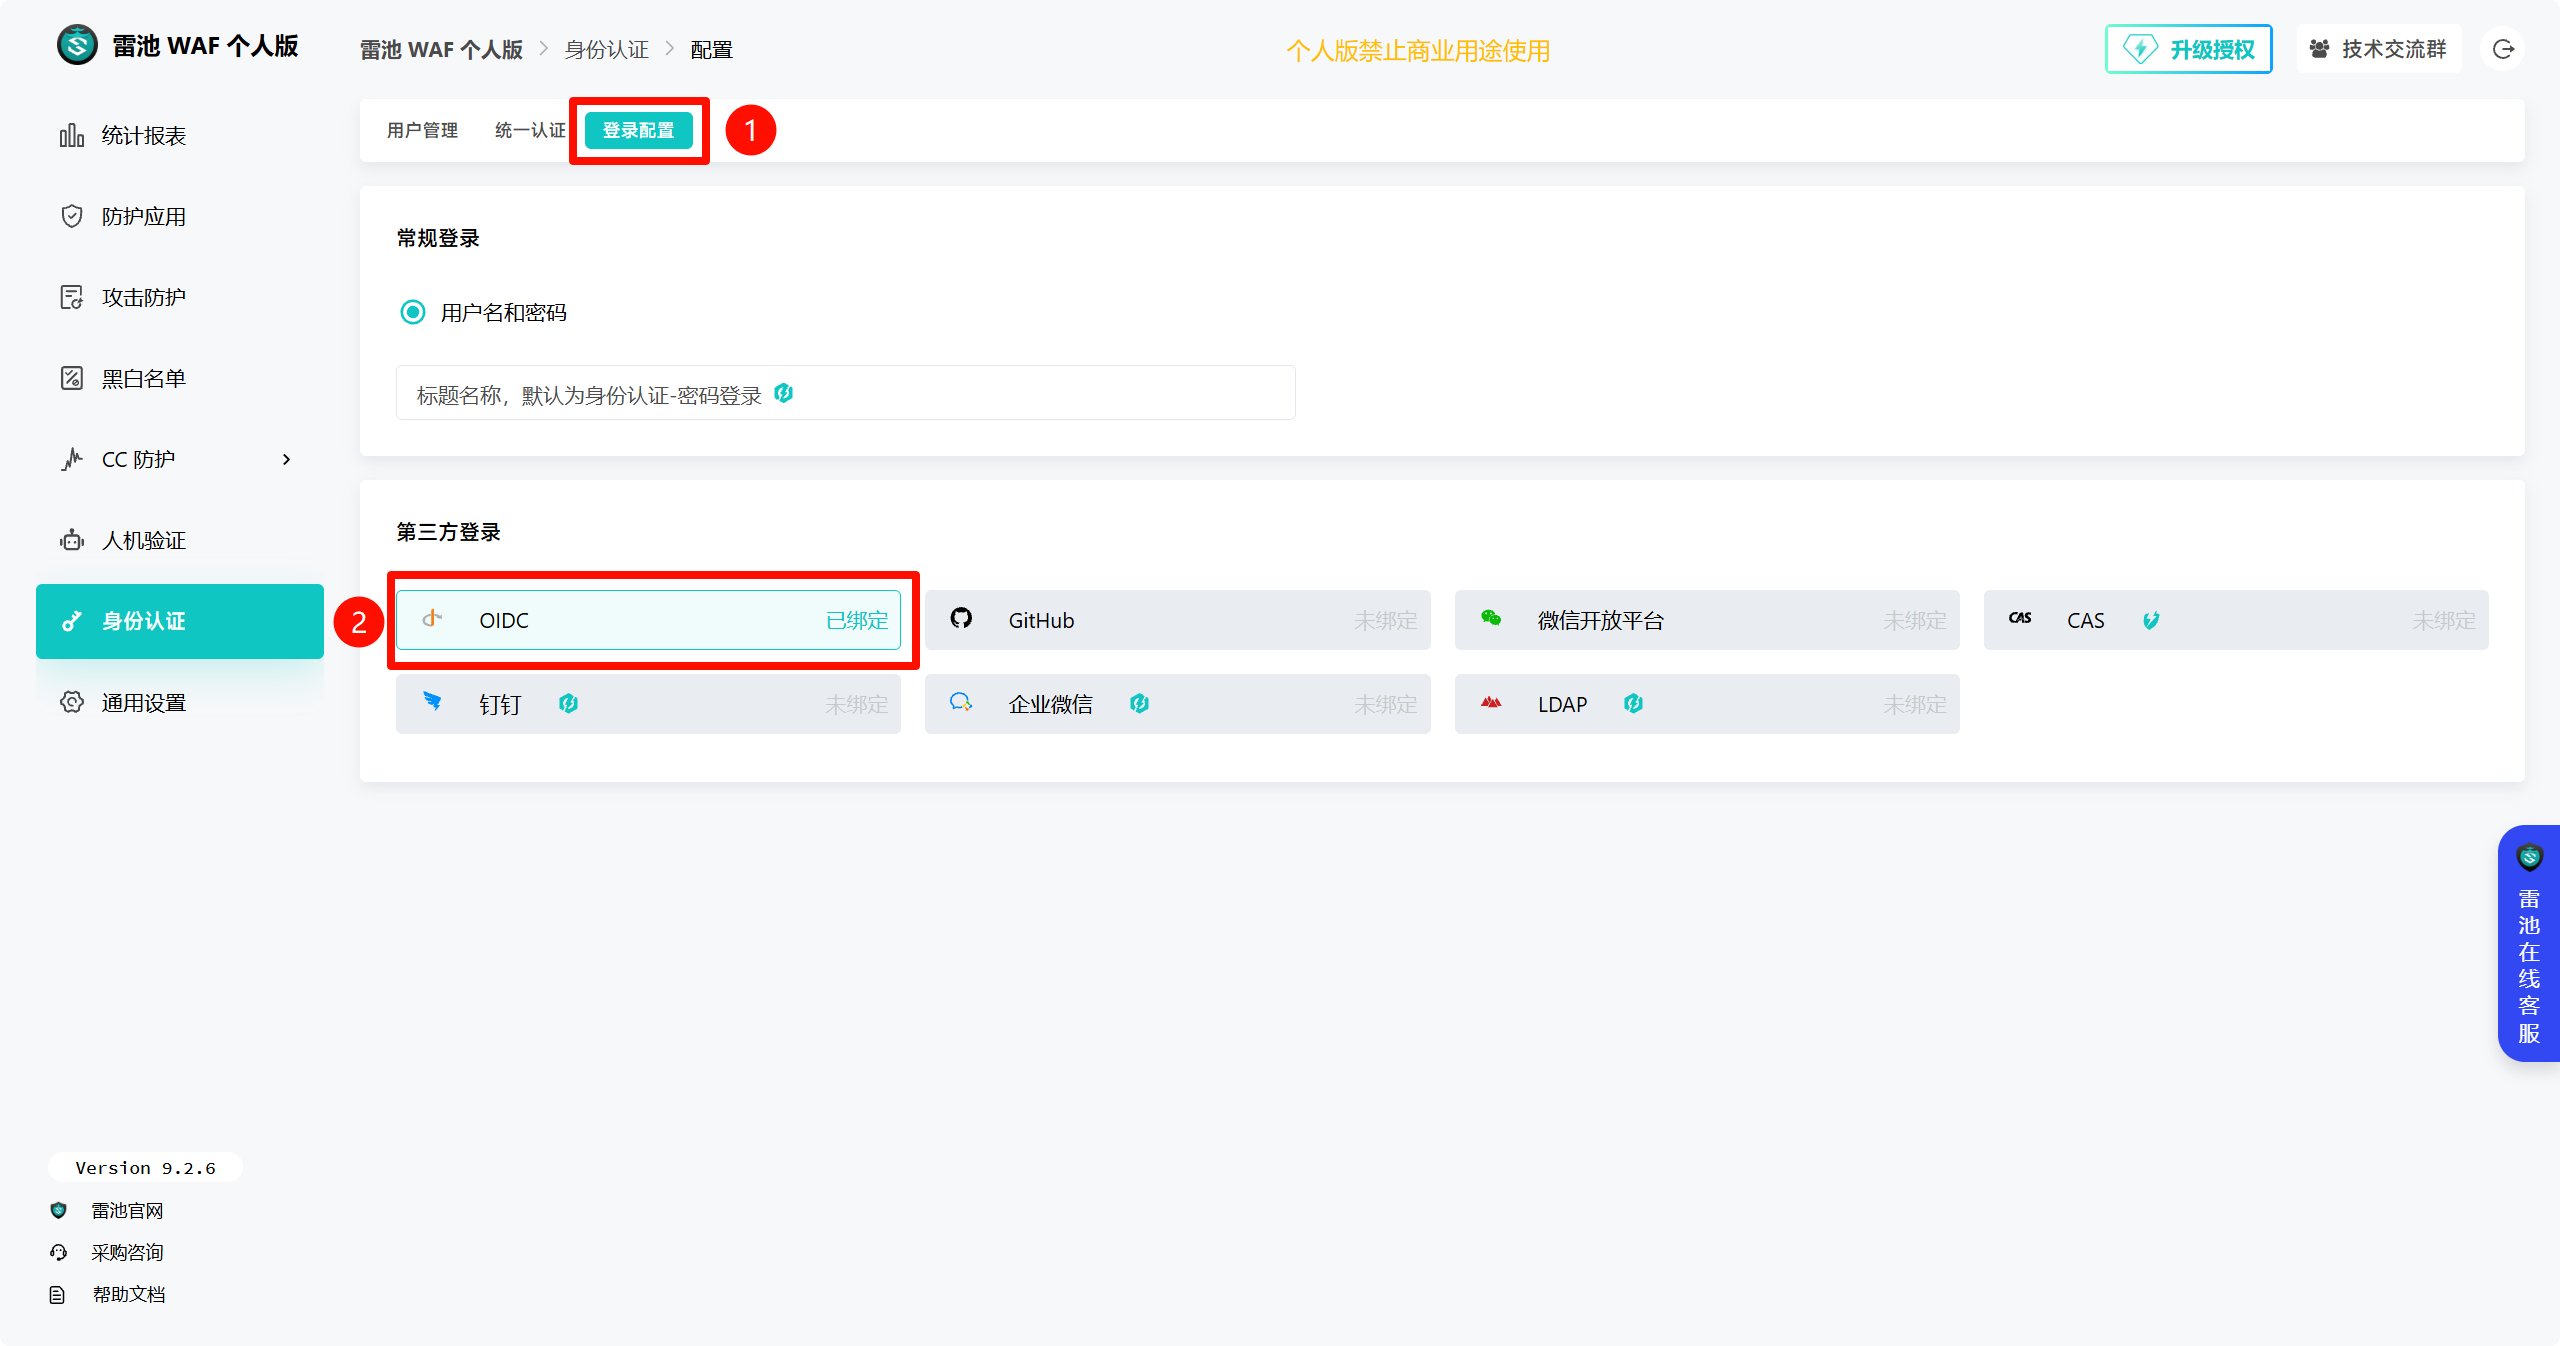Switch to the 统一认证 tab

click(x=529, y=131)
